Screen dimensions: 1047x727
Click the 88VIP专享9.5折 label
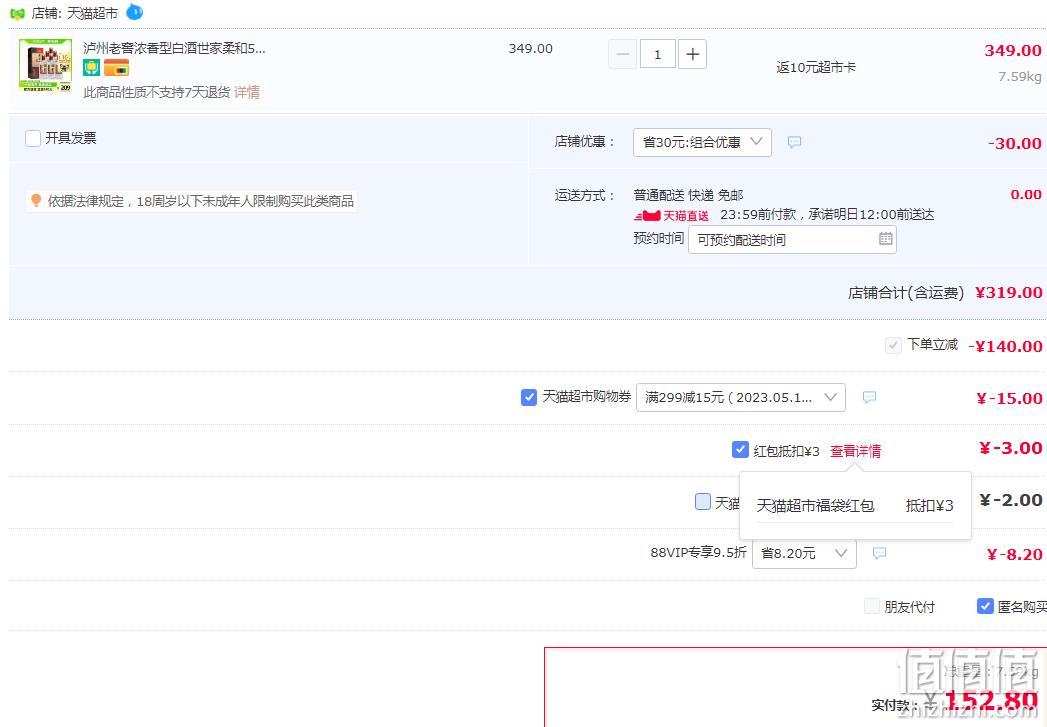tap(698, 553)
